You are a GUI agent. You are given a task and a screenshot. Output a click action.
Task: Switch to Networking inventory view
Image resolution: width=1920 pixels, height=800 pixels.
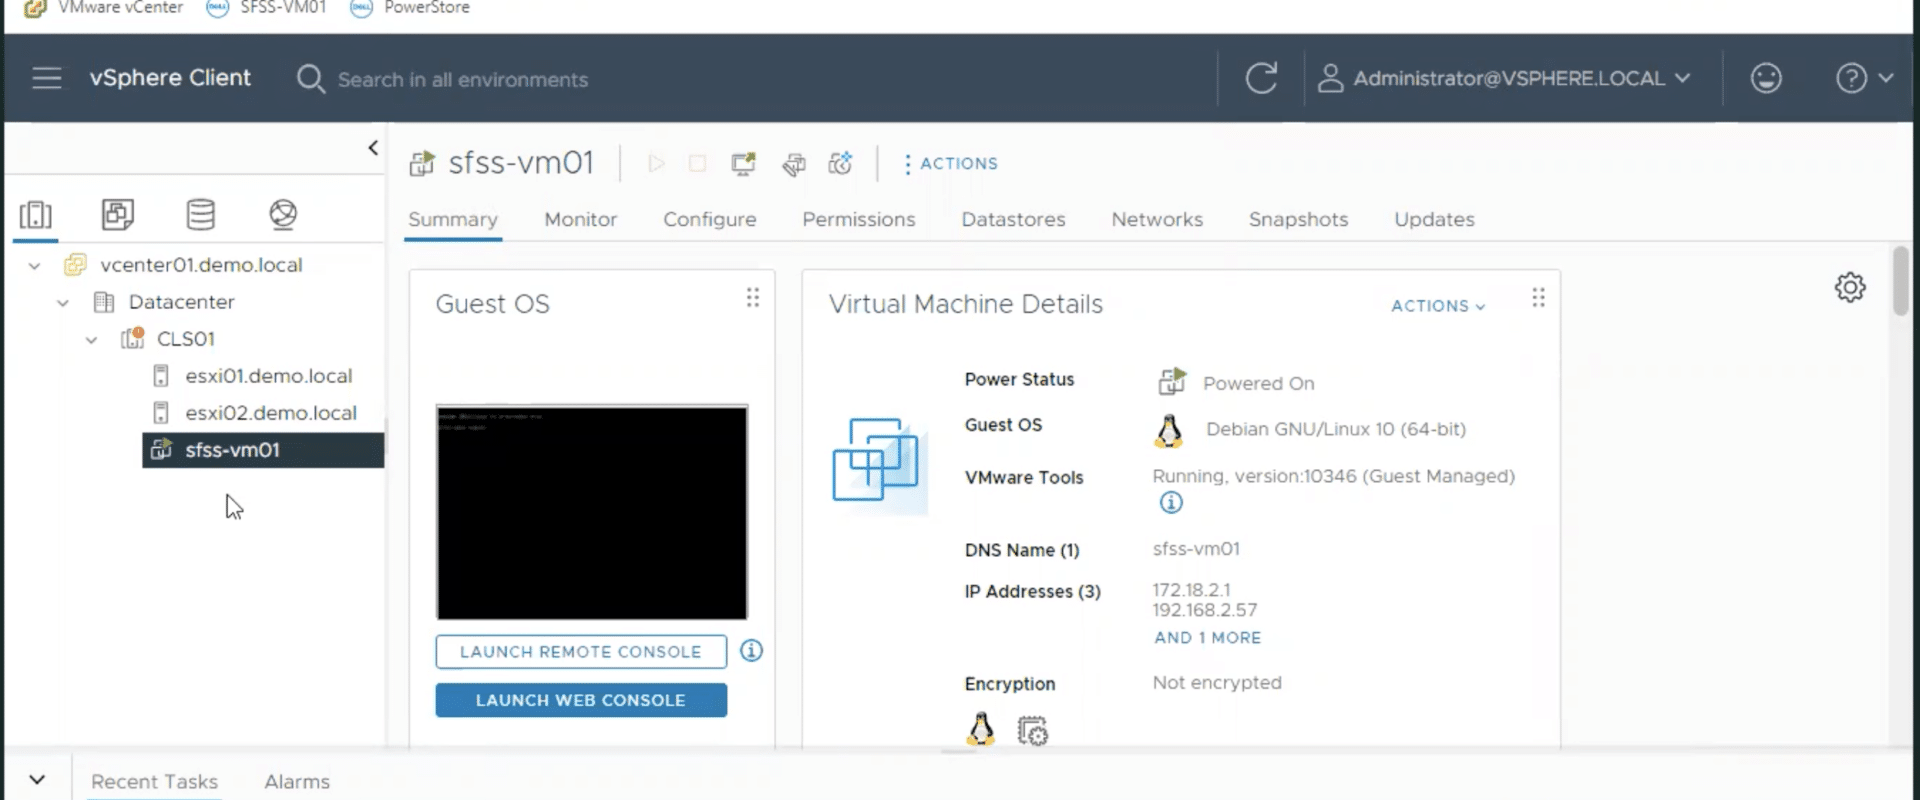(283, 214)
